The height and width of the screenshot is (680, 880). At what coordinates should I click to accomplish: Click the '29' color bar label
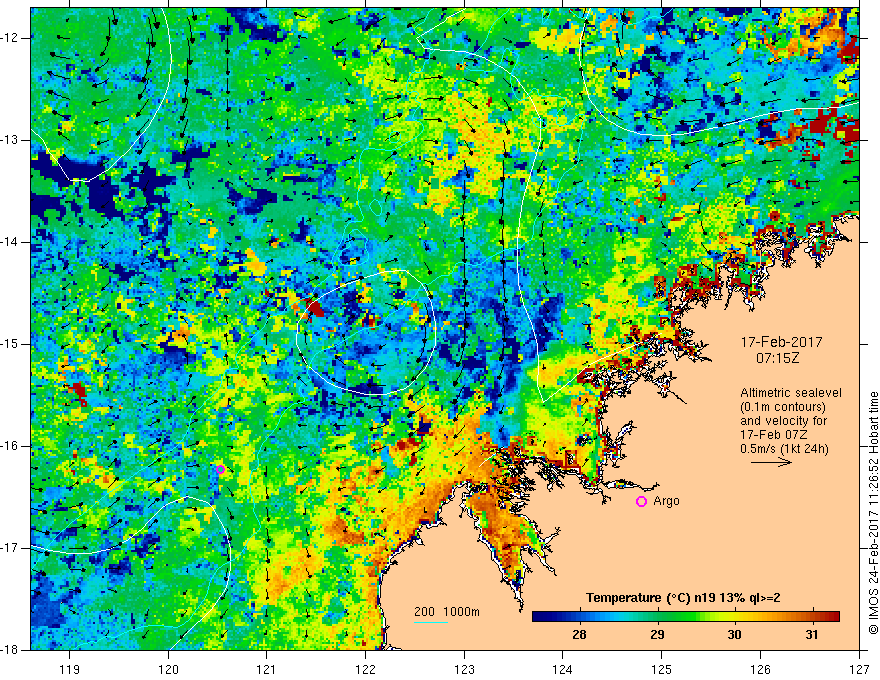(657, 635)
